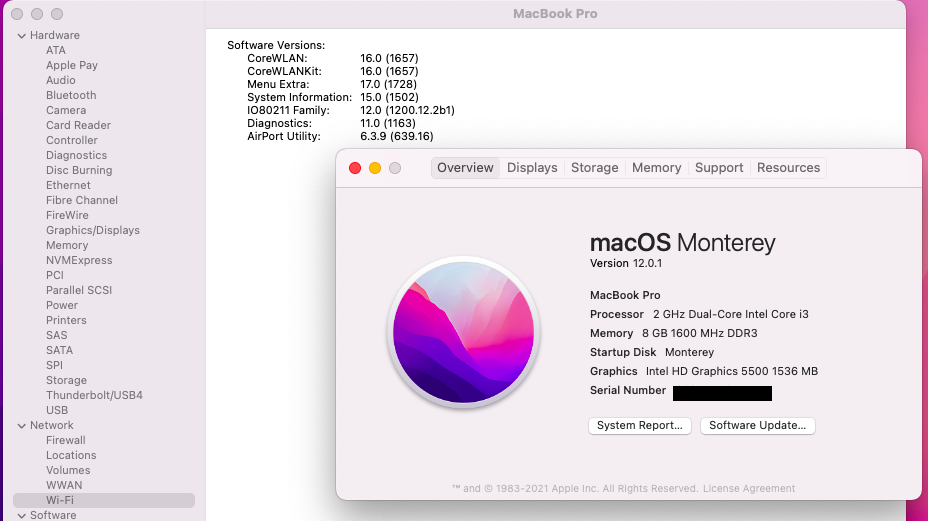Click the MacBook Pro window title
This screenshot has width=928, height=521.
[x=555, y=14]
